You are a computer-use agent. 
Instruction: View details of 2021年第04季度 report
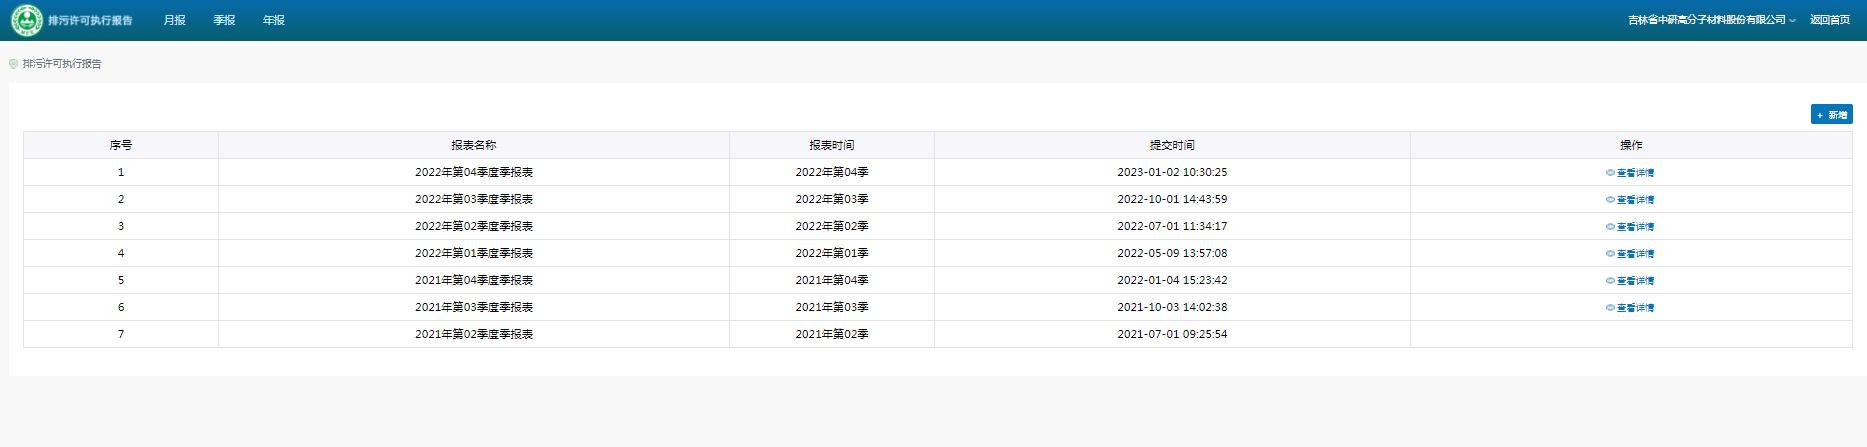click(1630, 281)
